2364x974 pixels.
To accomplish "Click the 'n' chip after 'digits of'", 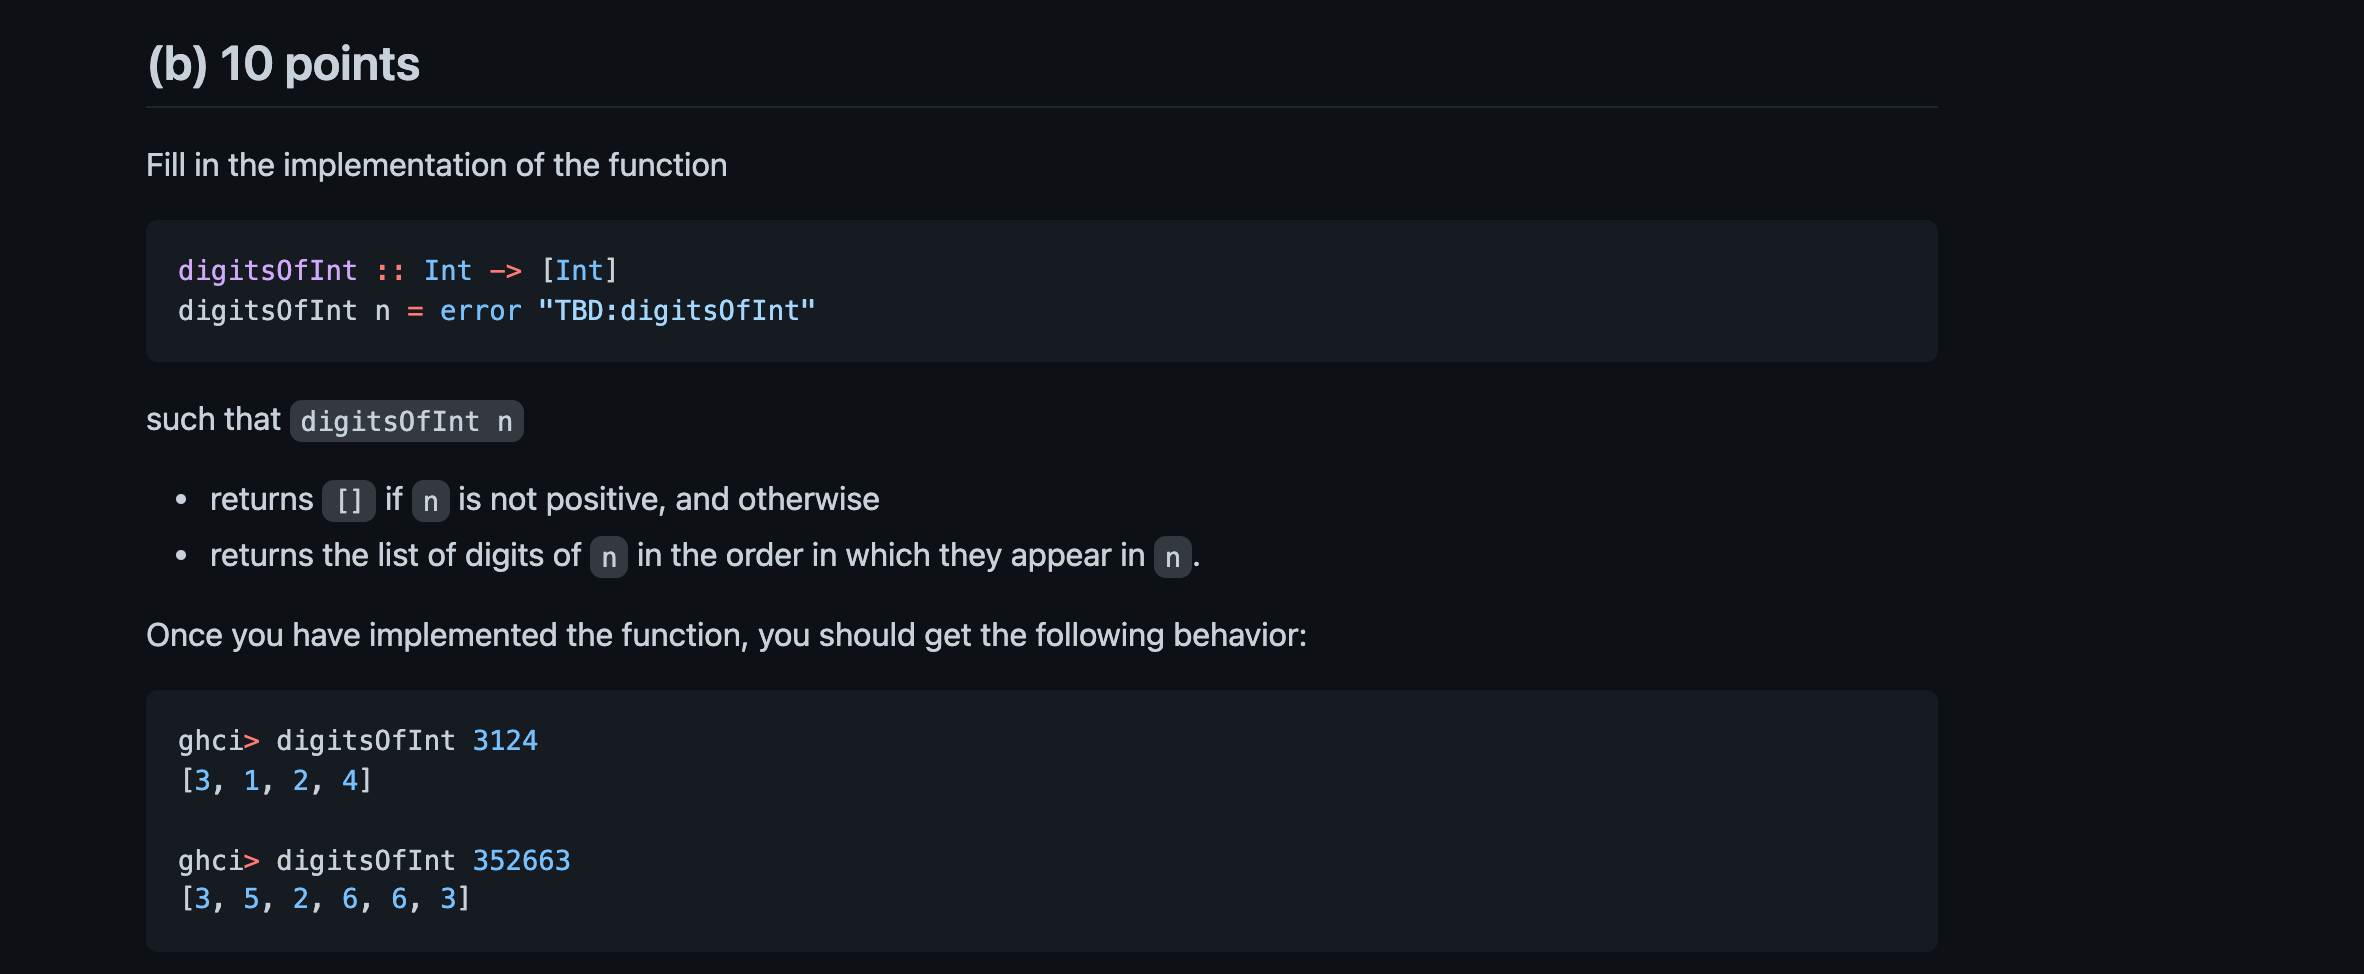I will coord(609,556).
